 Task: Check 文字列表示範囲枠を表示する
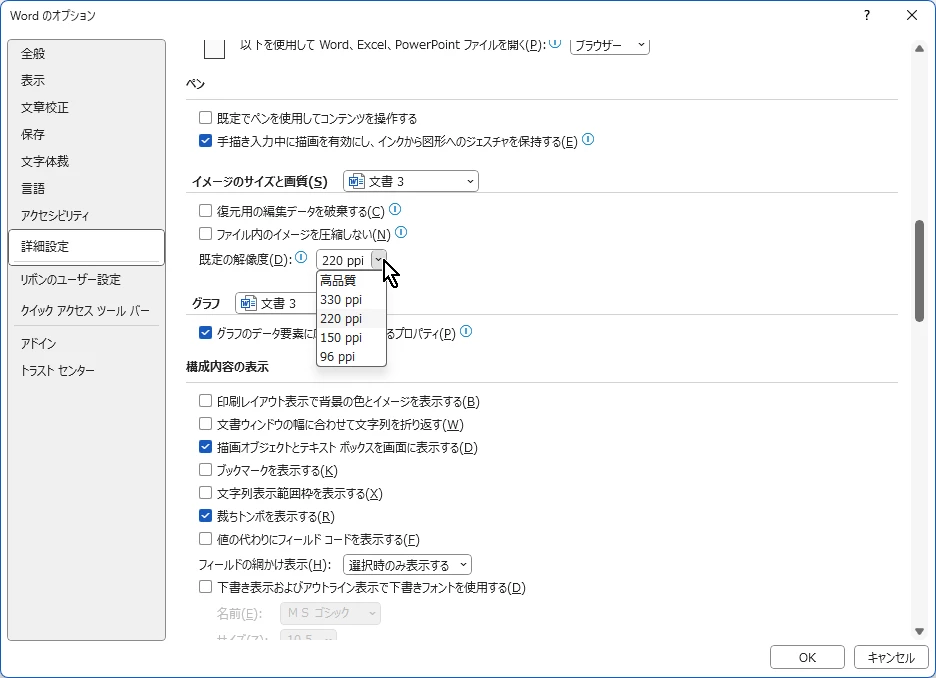(x=205, y=493)
